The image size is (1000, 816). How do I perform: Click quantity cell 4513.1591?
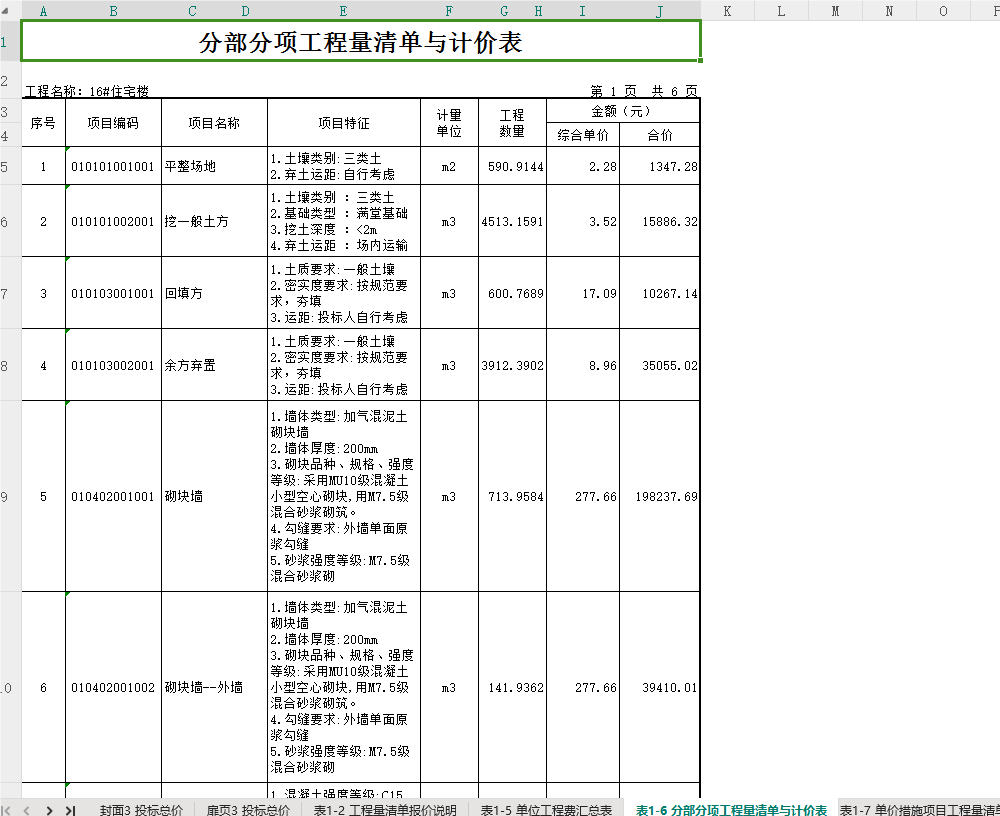[512, 221]
